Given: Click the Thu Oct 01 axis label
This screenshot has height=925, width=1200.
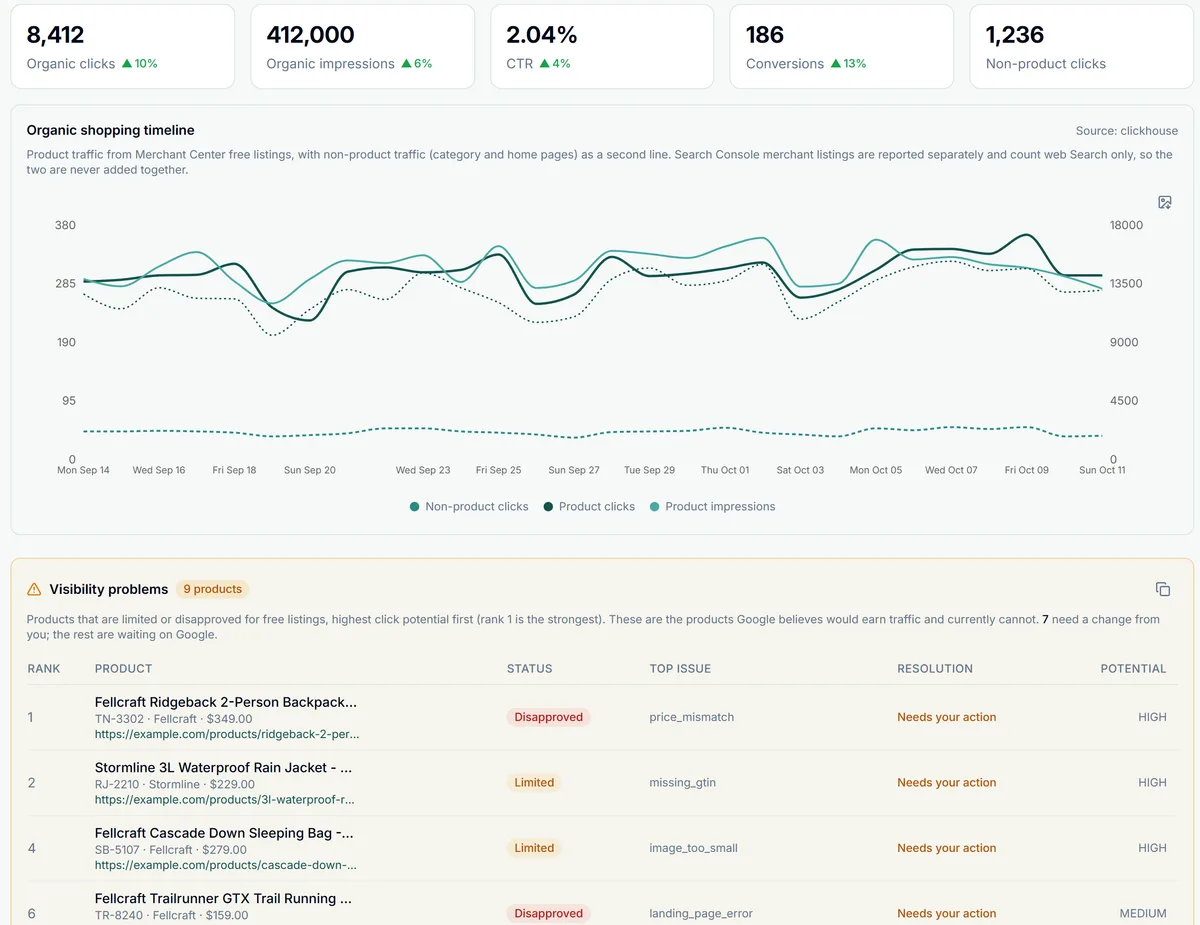Looking at the screenshot, I should [725, 470].
